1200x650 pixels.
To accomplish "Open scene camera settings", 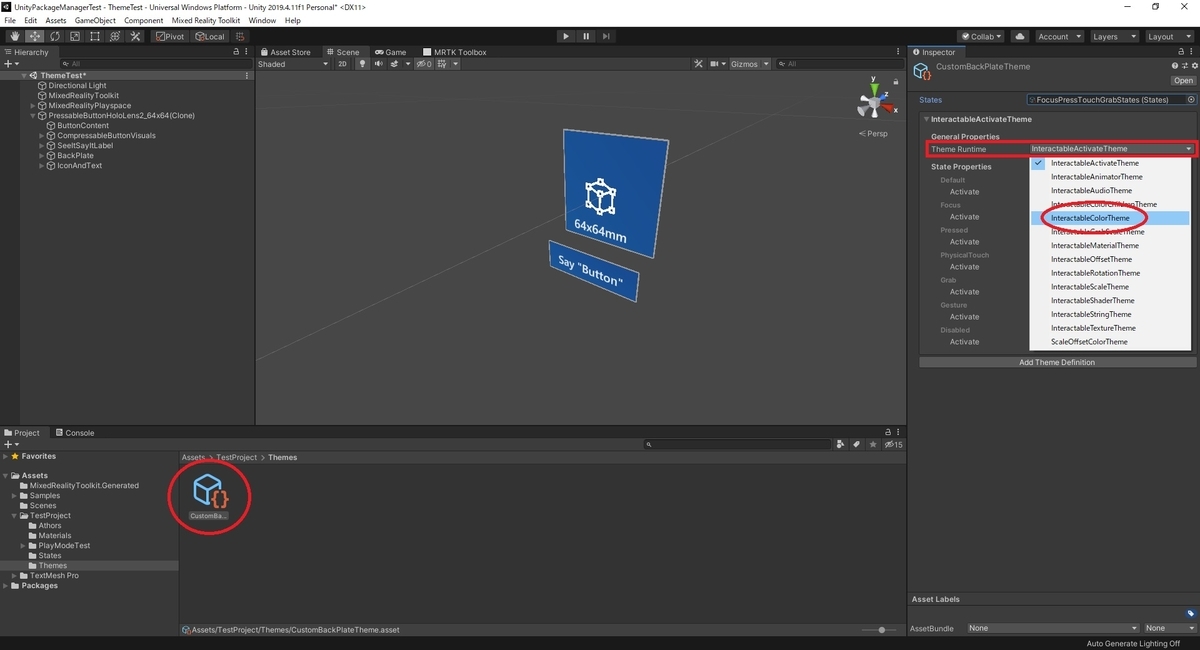I will coord(718,64).
